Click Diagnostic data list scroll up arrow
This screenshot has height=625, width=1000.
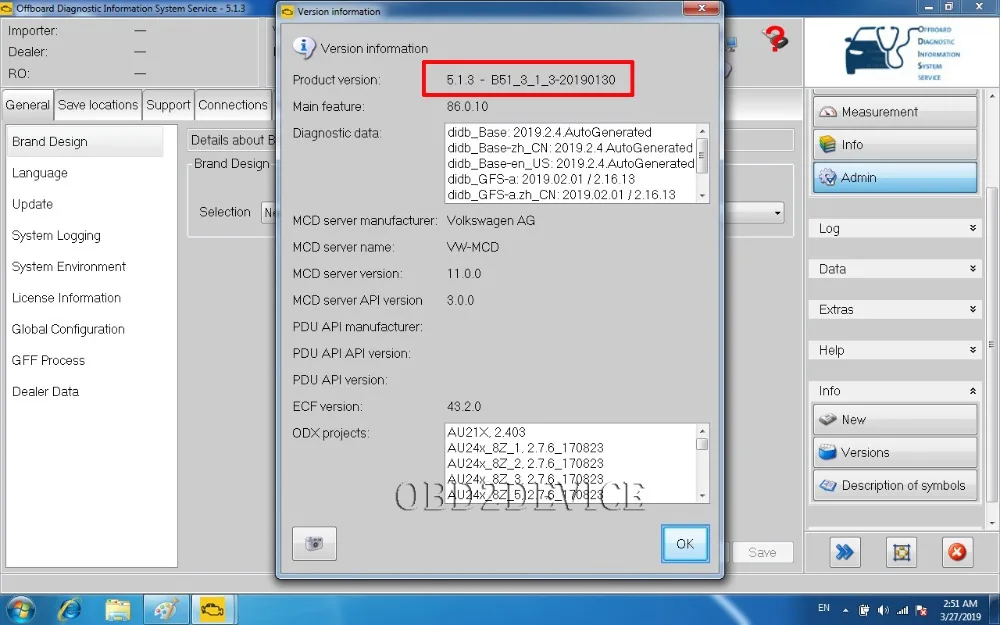(702, 131)
